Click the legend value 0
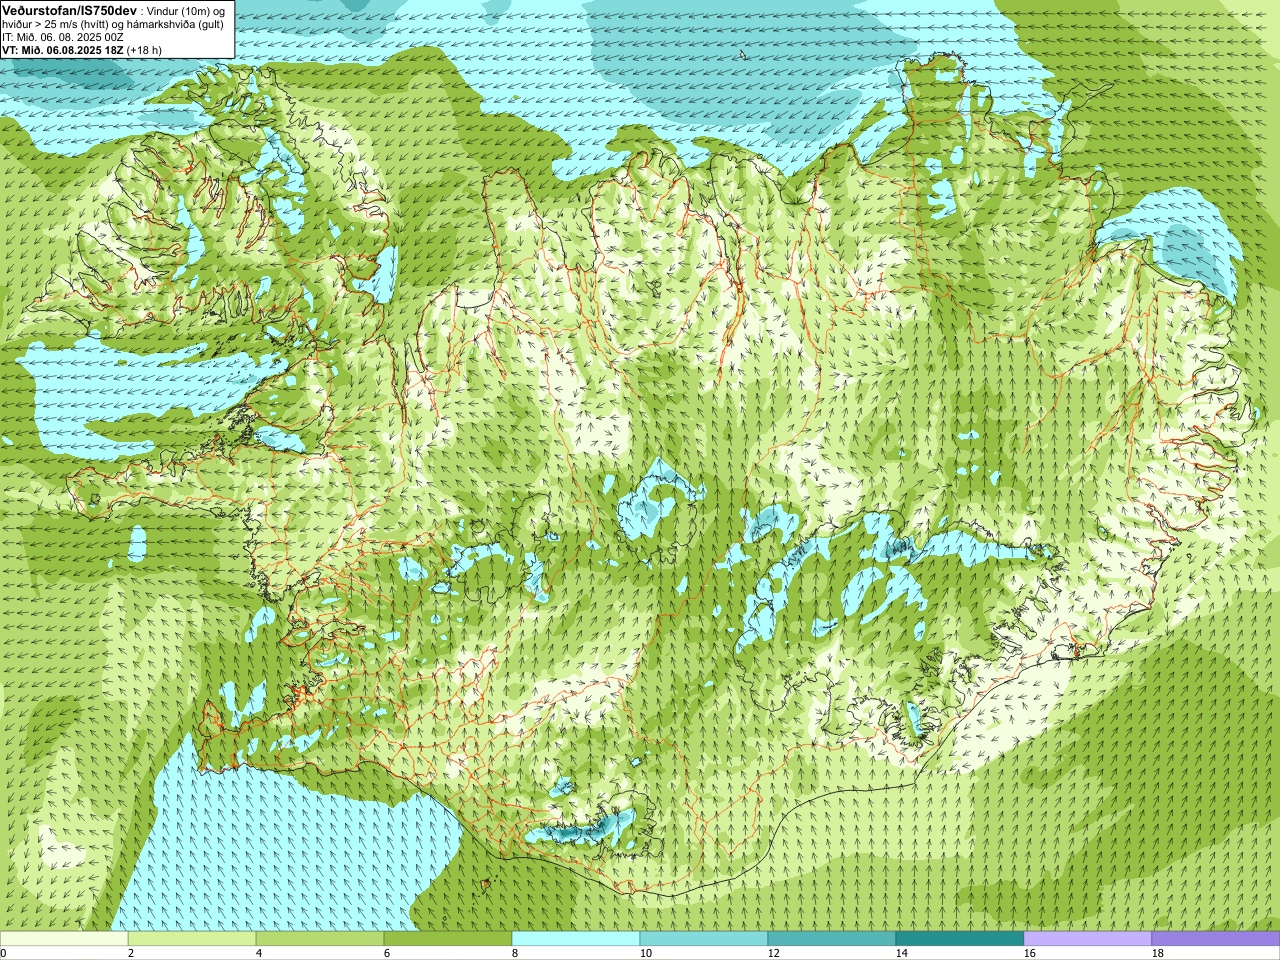The width and height of the screenshot is (1280, 960). [x=3, y=953]
